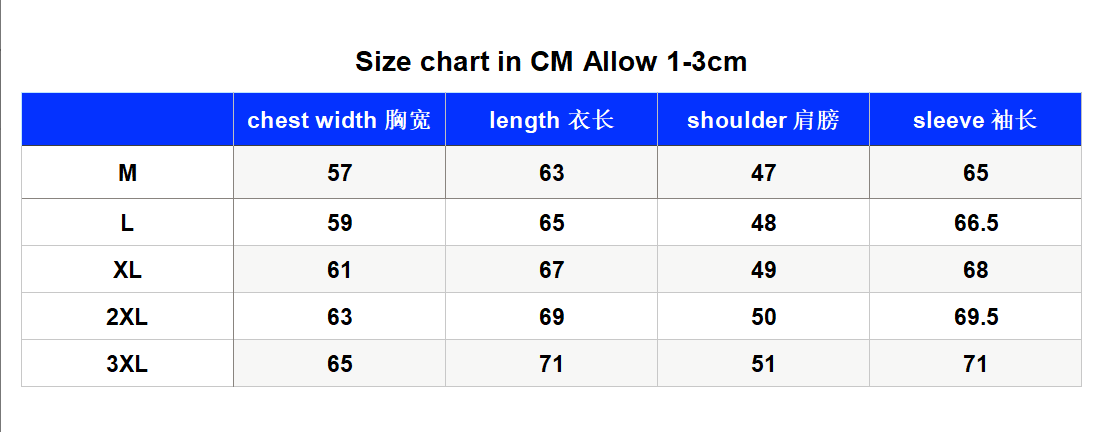Select the M size row label
The width and height of the screenshot is (1117, 432).
[128, 173]
